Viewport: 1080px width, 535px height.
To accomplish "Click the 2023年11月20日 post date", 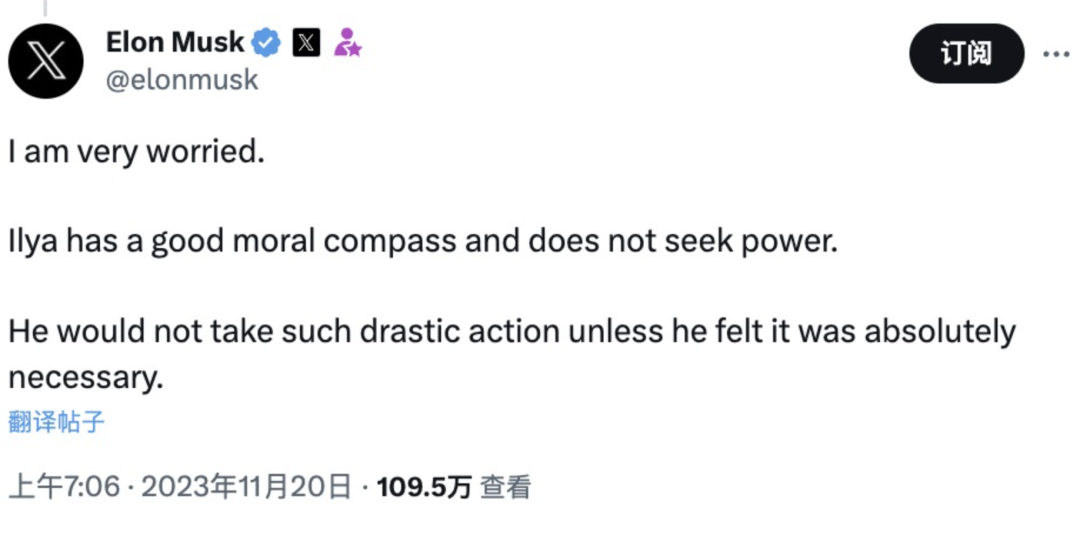I will click(x=246, y=487).
